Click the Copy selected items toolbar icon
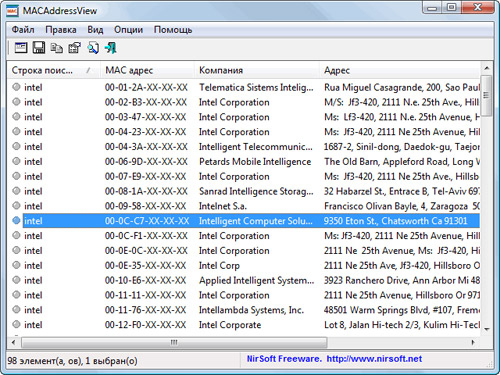Viewport: 500px width, 375px height. point(57,48)
